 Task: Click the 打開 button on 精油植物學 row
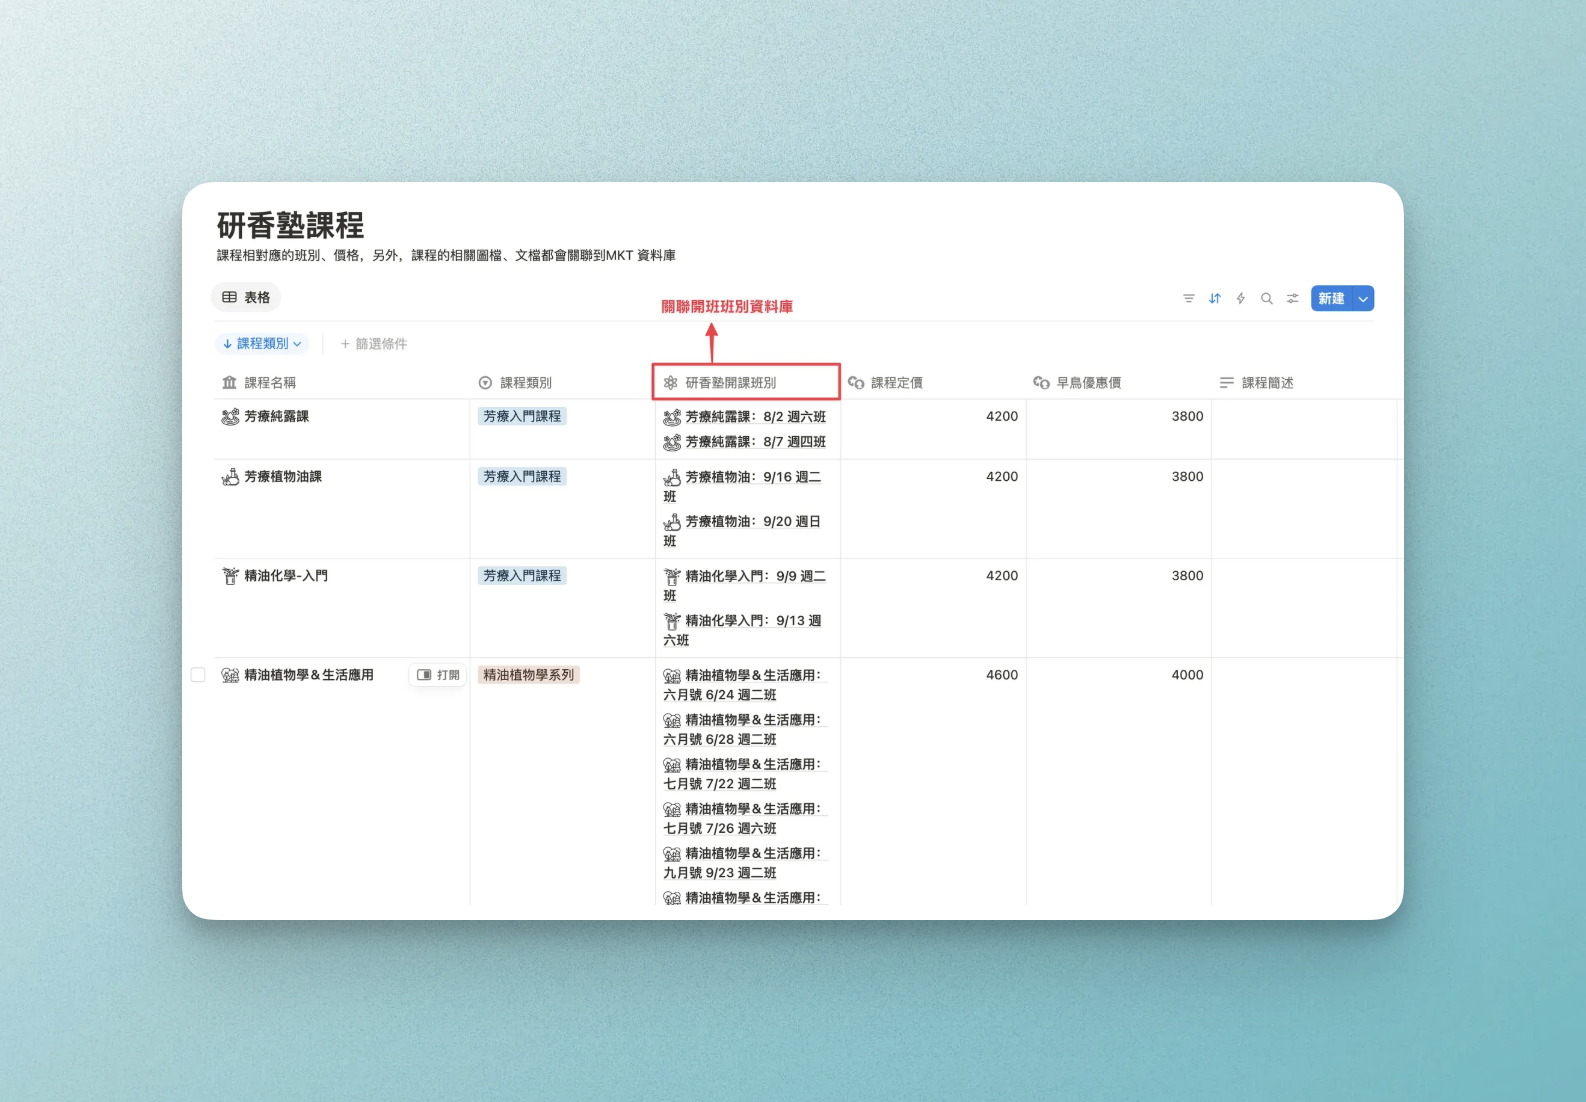tap(438, 675)
